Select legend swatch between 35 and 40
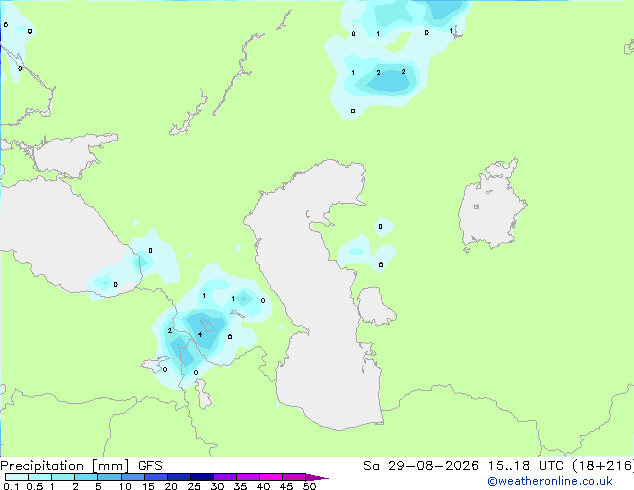Screen dimensions: 634x490 click(247, 477)
